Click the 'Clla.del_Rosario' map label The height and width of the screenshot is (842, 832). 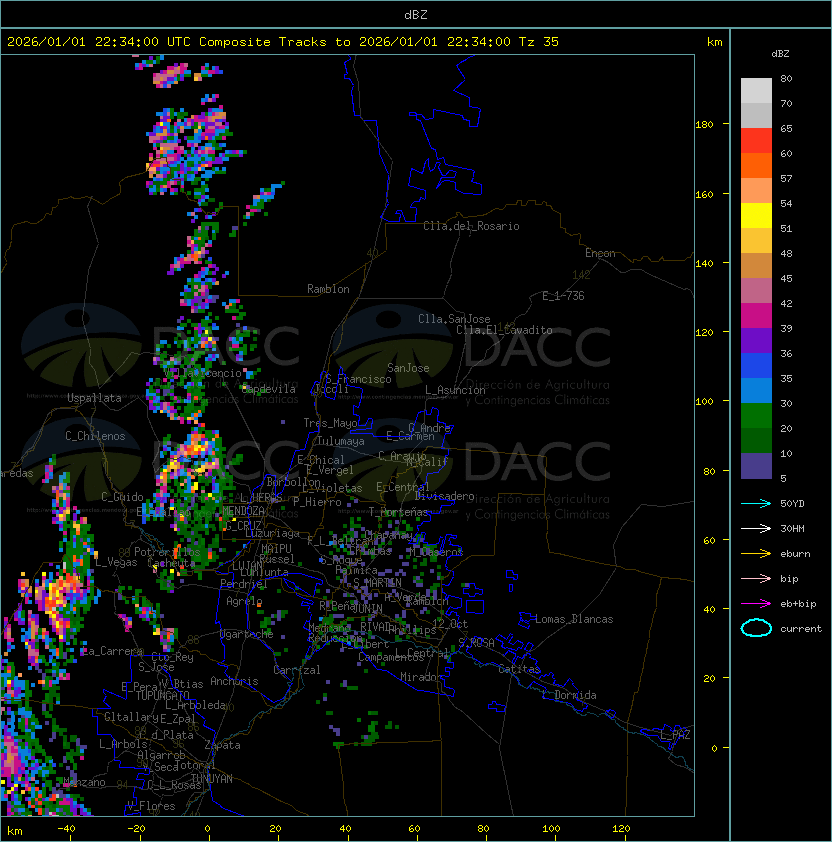click(471, 226)
